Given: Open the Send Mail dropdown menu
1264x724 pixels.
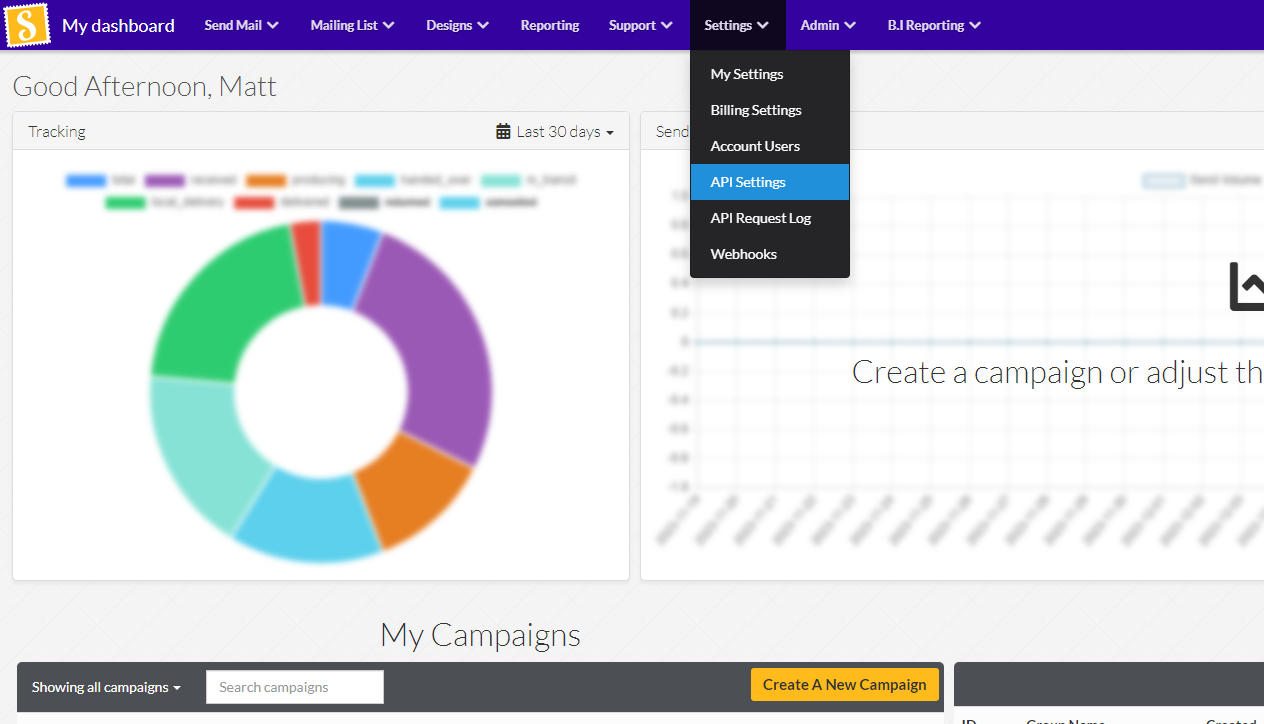Looking at the screenshot, I should [x=241, y=25].
